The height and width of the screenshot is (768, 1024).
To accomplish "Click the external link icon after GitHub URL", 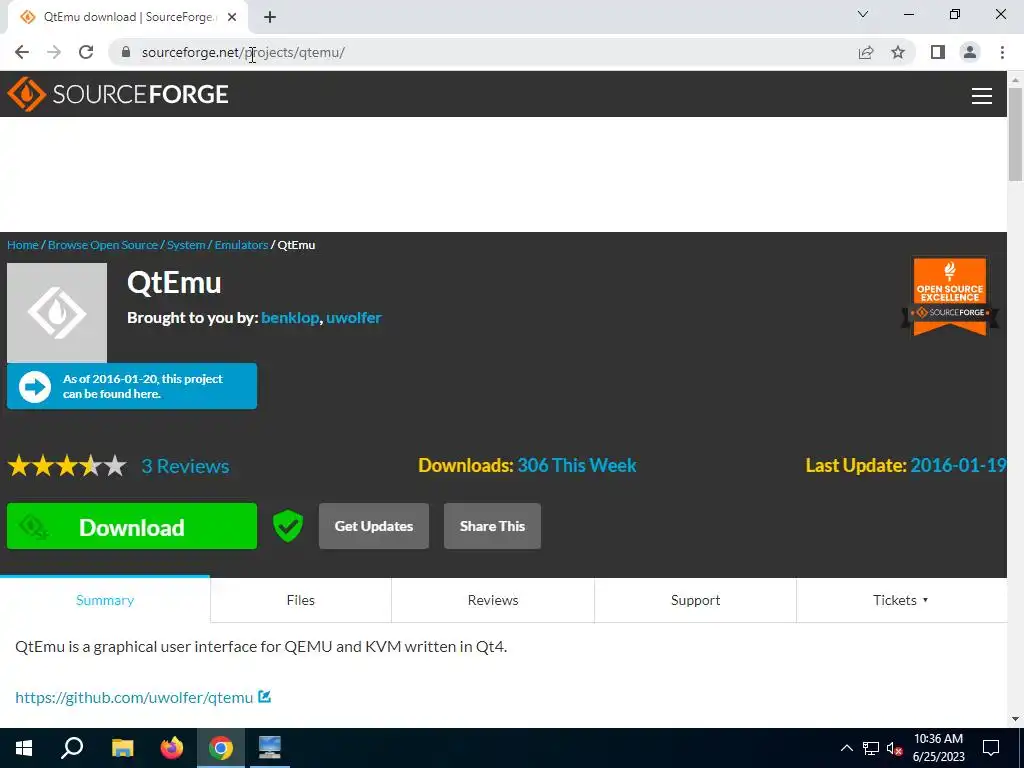I will point(264,697).
